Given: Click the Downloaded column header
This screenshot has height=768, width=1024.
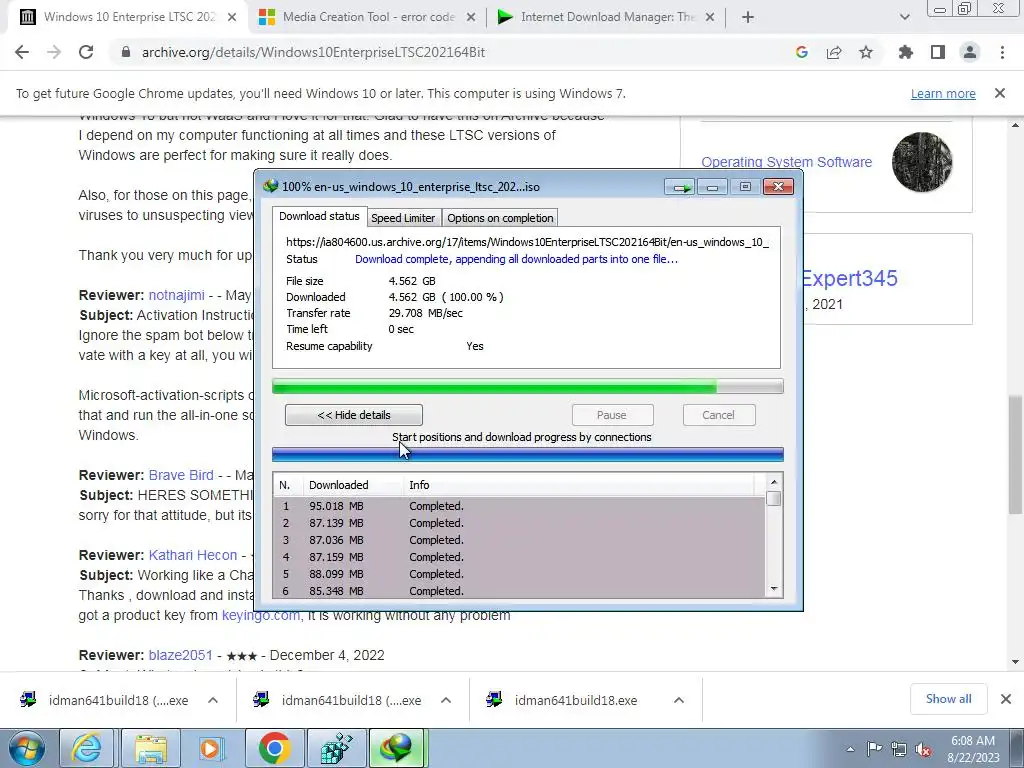Looking at the screenshot, I should [x=353, y=485].
